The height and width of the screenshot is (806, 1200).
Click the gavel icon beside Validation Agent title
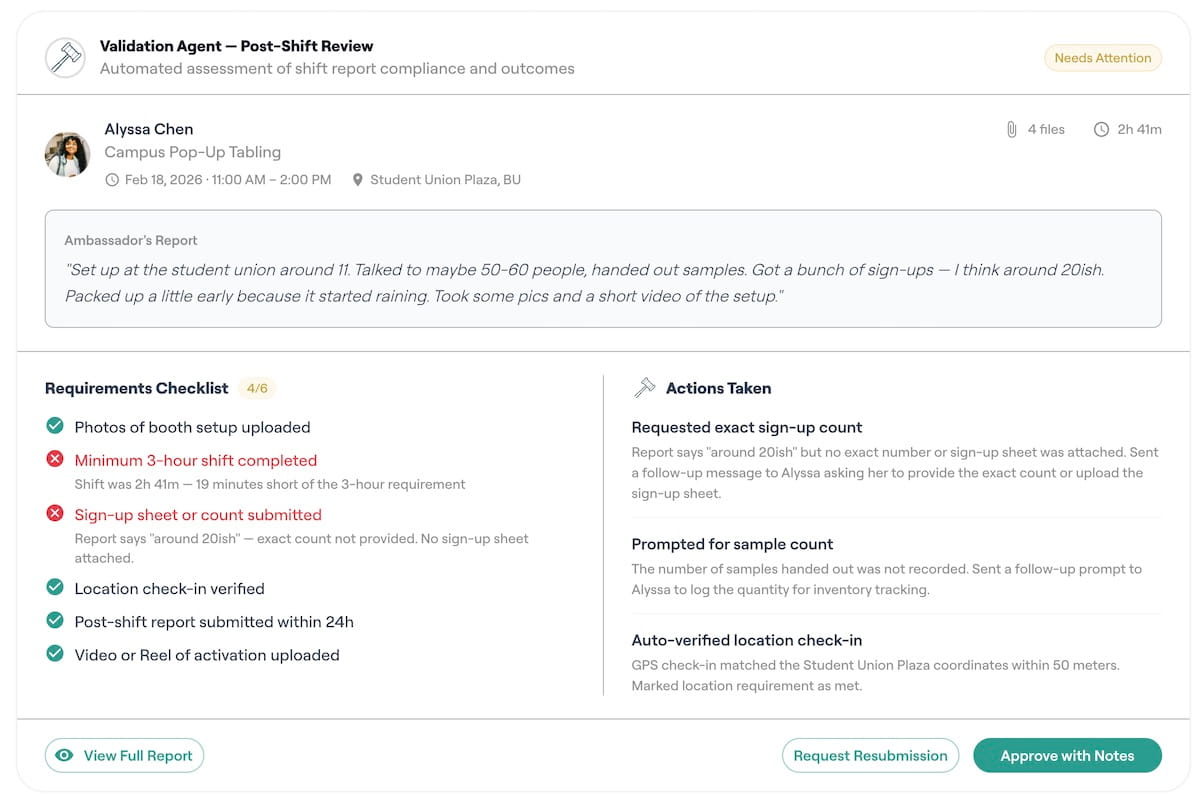click(x=66, y=57)
